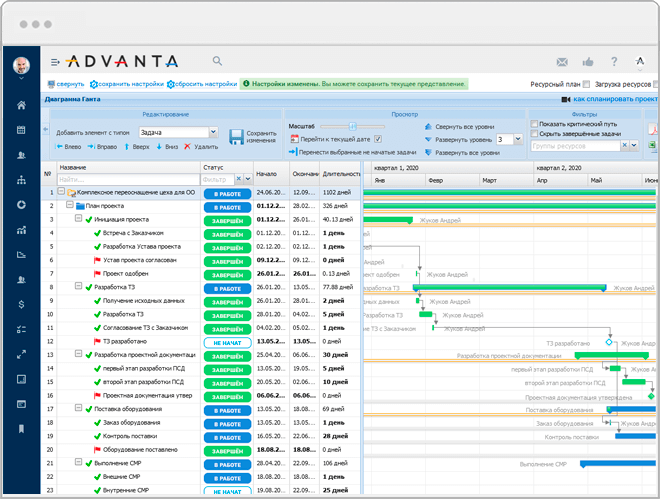This screenshot has width=660, height=499.
Task: Click the Advanta A logo icon at top right
Action: tap(640, 61)
